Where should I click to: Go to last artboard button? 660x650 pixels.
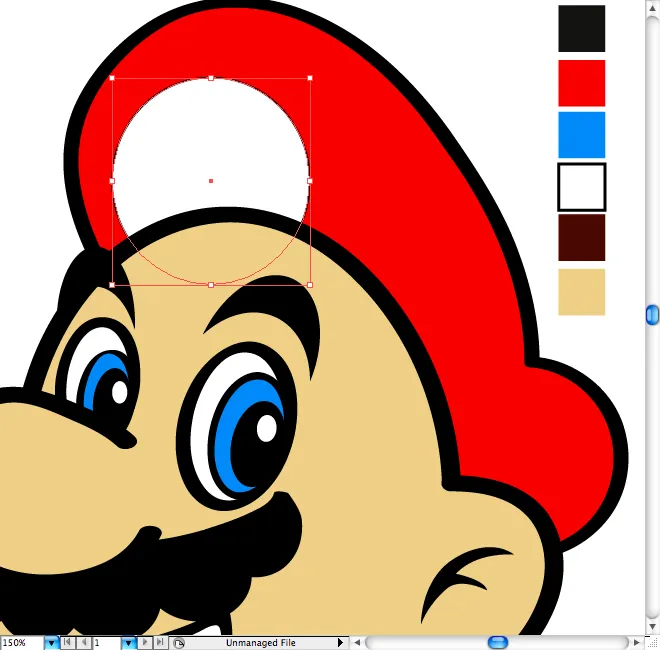click(160, 642)
